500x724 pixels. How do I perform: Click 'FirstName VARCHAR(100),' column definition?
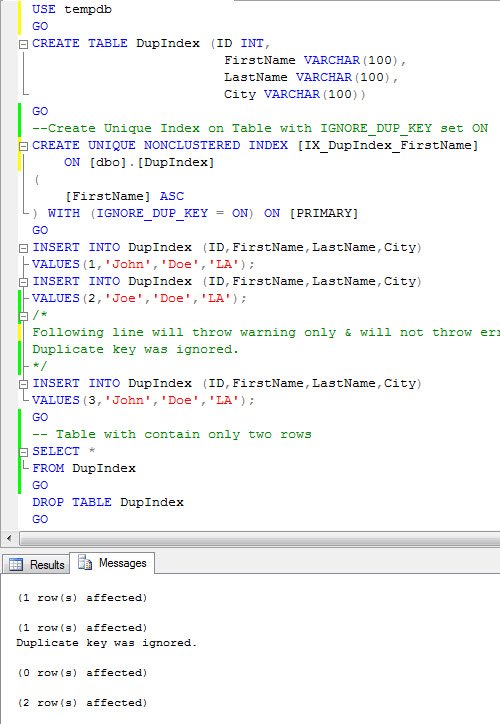tap(315, 60)
